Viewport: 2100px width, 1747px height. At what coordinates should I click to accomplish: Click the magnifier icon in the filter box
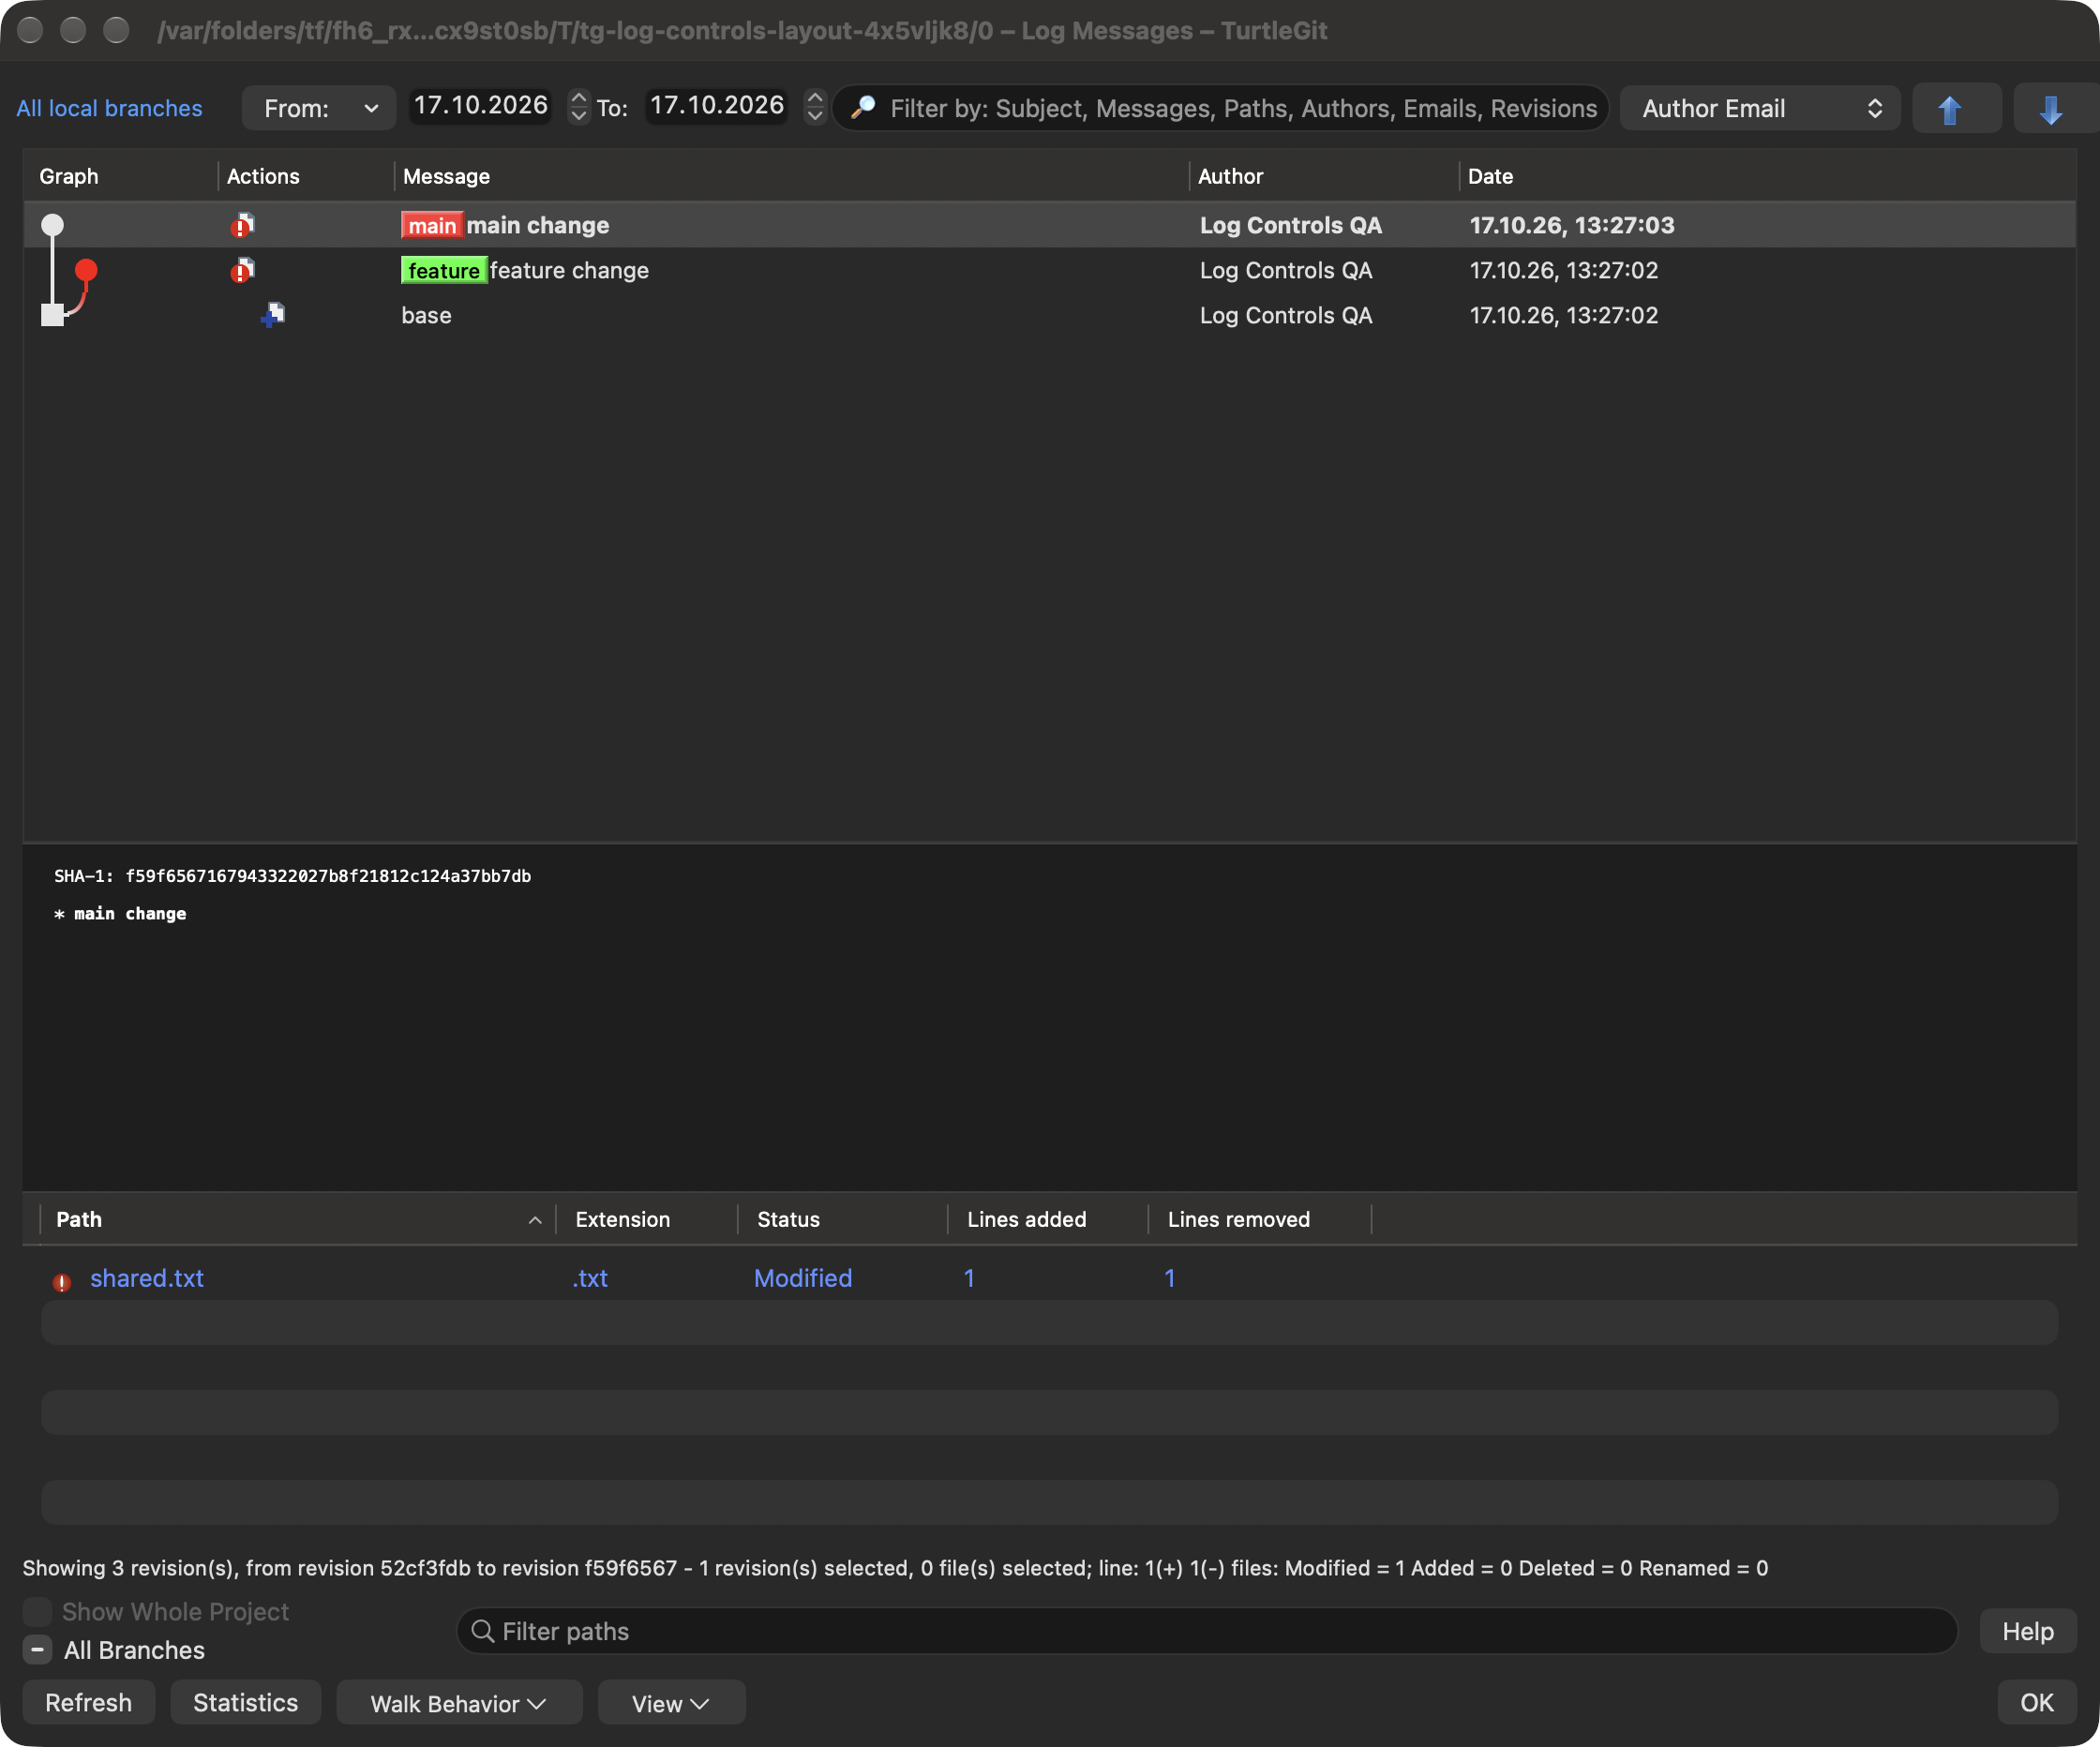pos(863,108)
